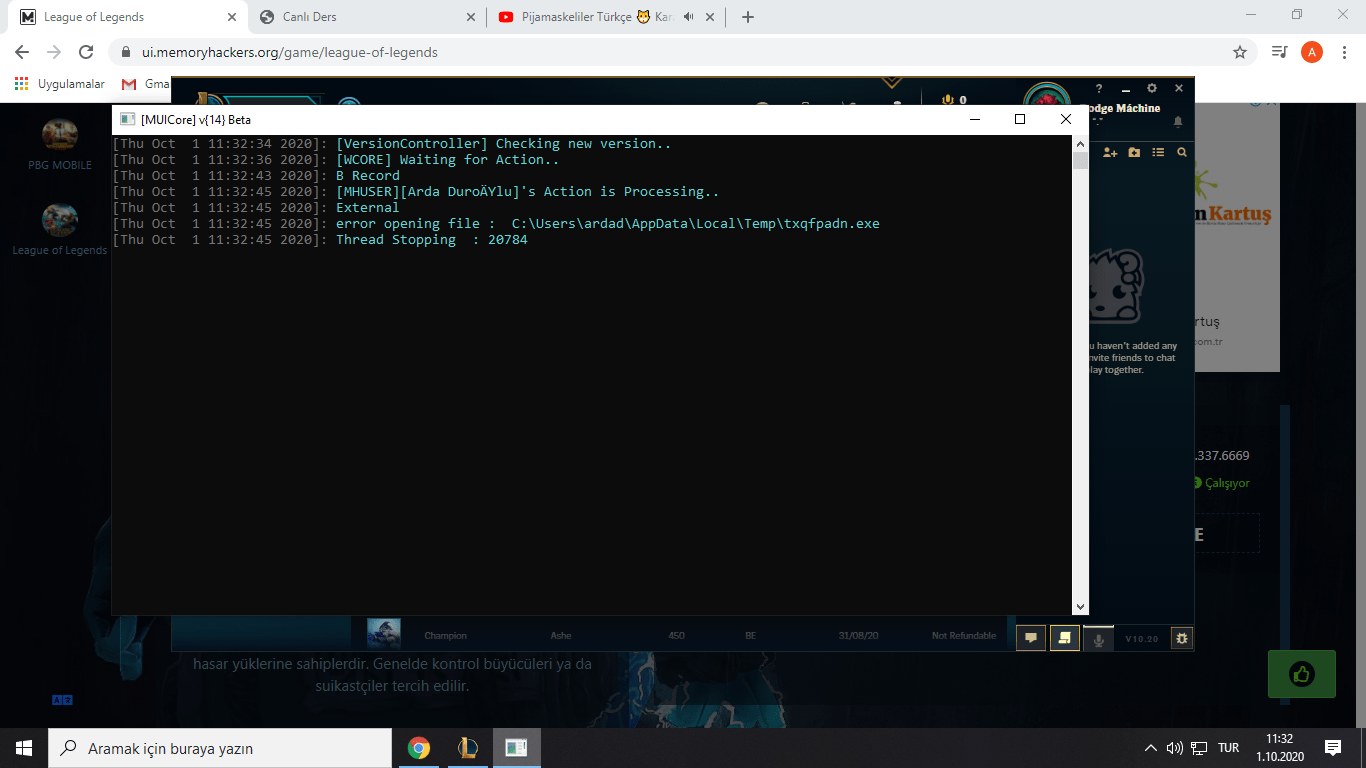The image size is (1366, 768).
Task: Search friends with magnifier icon
Action: coord(1182,152)
